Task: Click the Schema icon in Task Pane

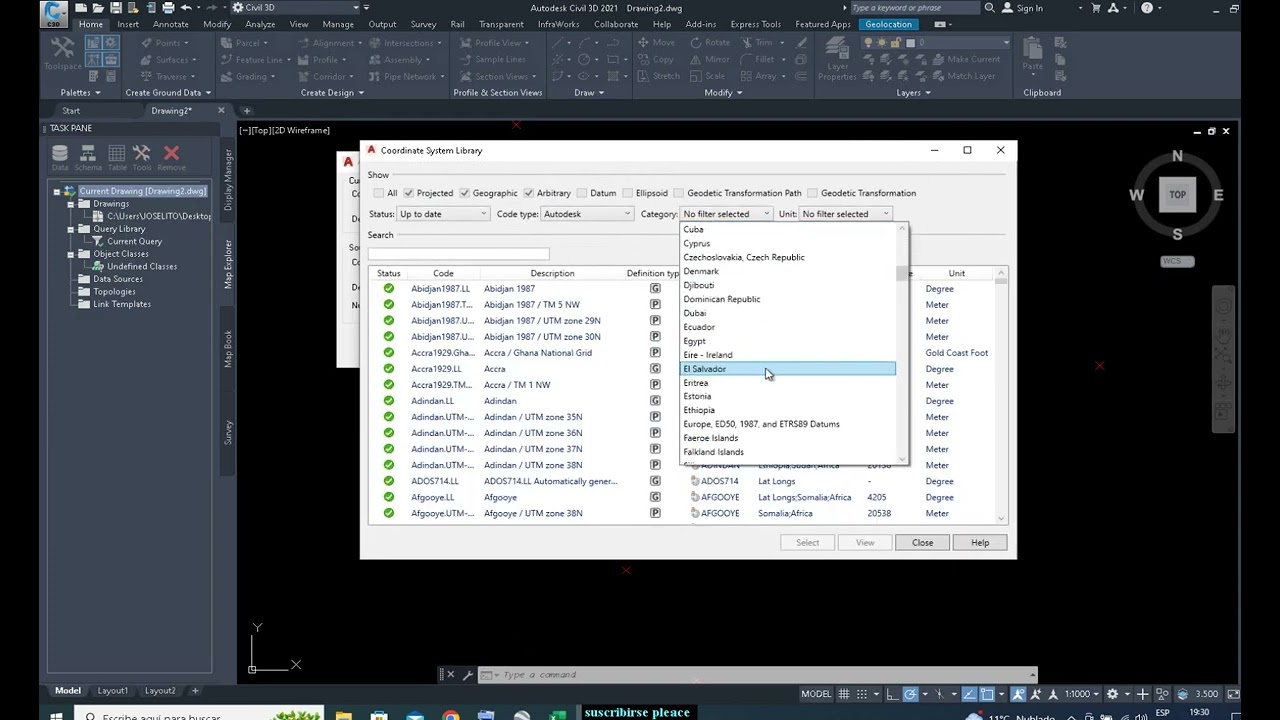Action: coord(88,157)
